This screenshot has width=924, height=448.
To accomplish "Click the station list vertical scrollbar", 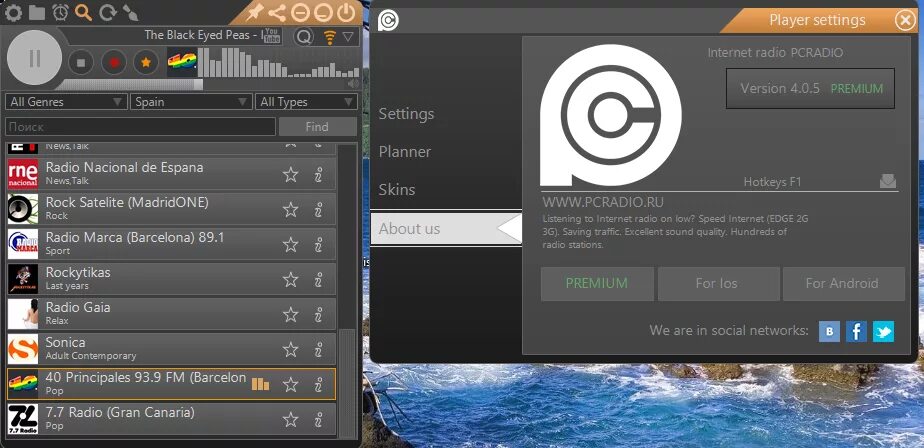I will [348, 382].
